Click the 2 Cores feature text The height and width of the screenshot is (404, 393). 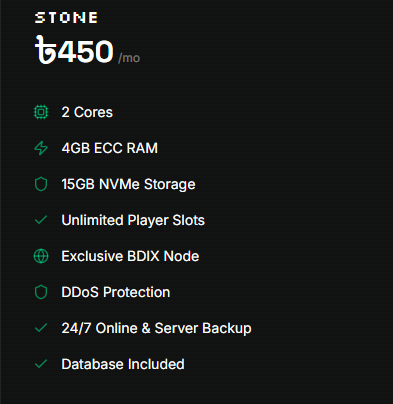(87, 112)
